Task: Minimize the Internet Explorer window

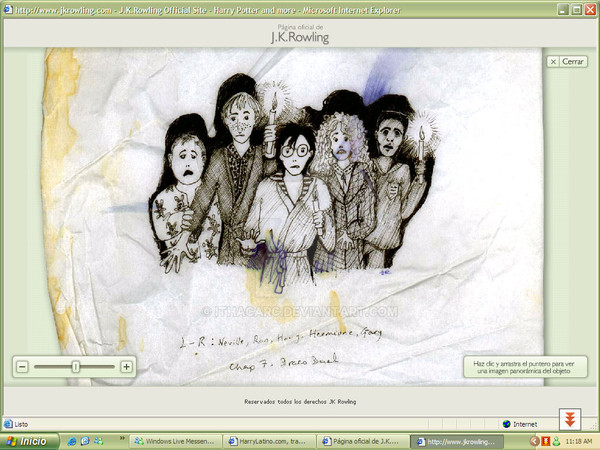Action: [562, 10]
